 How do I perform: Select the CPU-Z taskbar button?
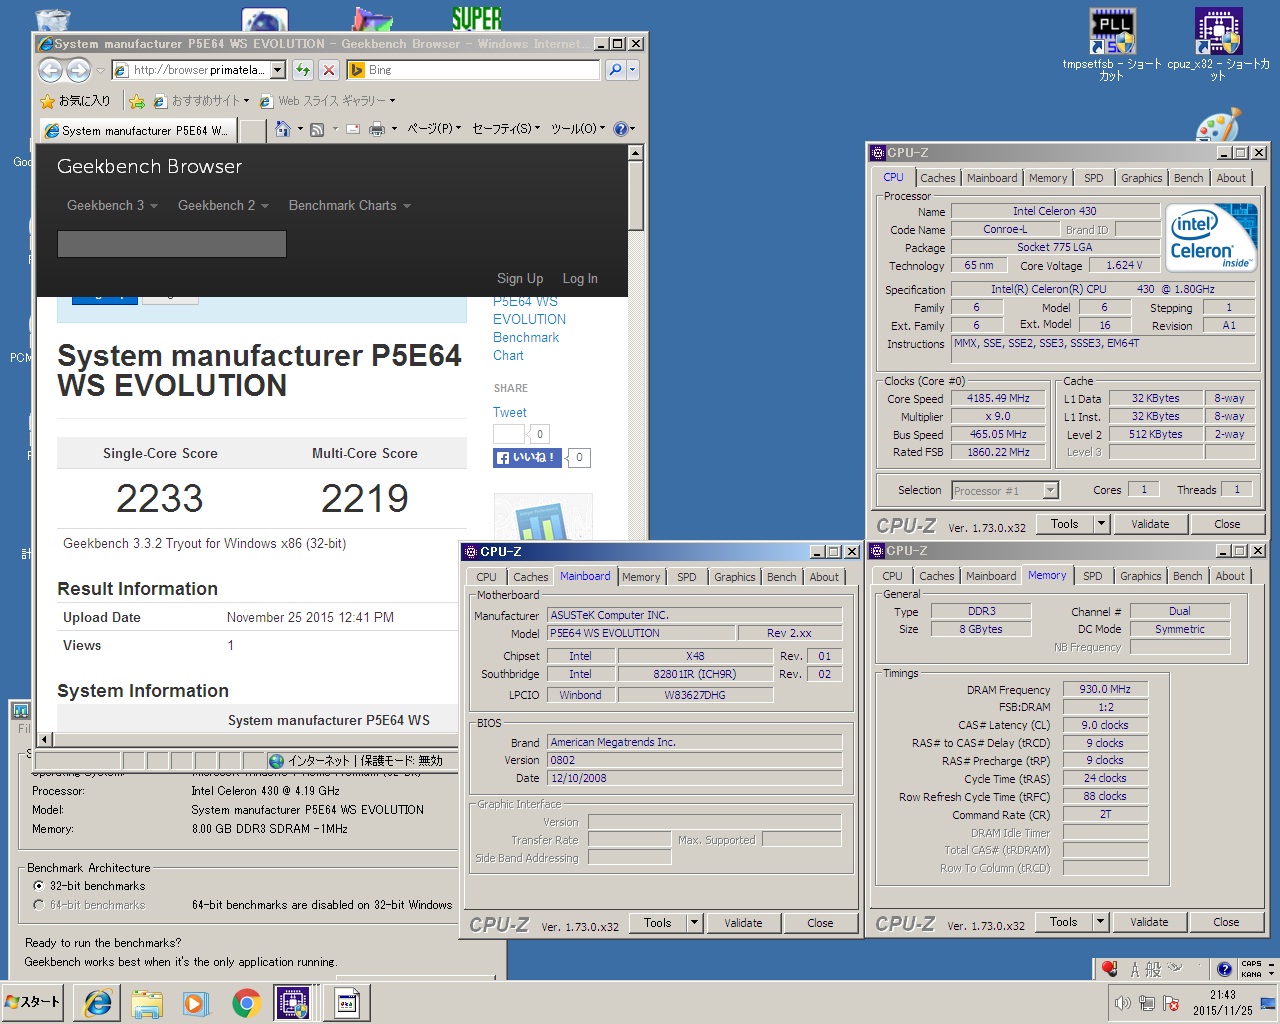tap(293, 1003)
